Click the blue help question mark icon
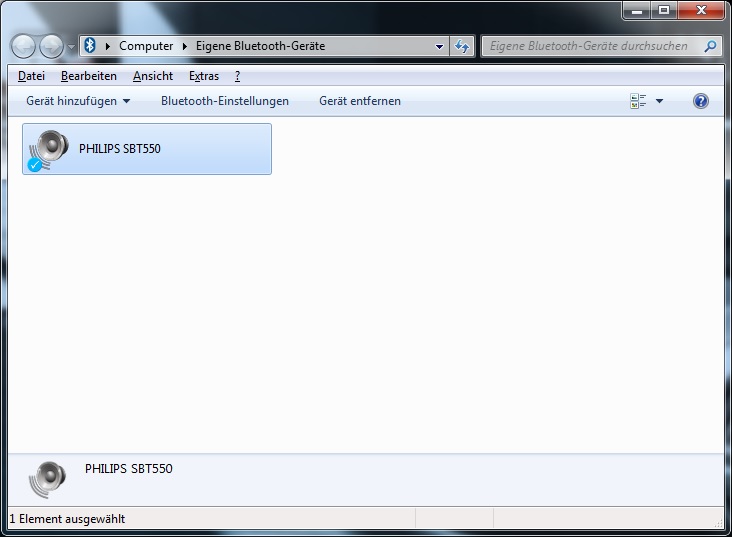Viewport: 732px width, 537px height. tap(701, 101)
